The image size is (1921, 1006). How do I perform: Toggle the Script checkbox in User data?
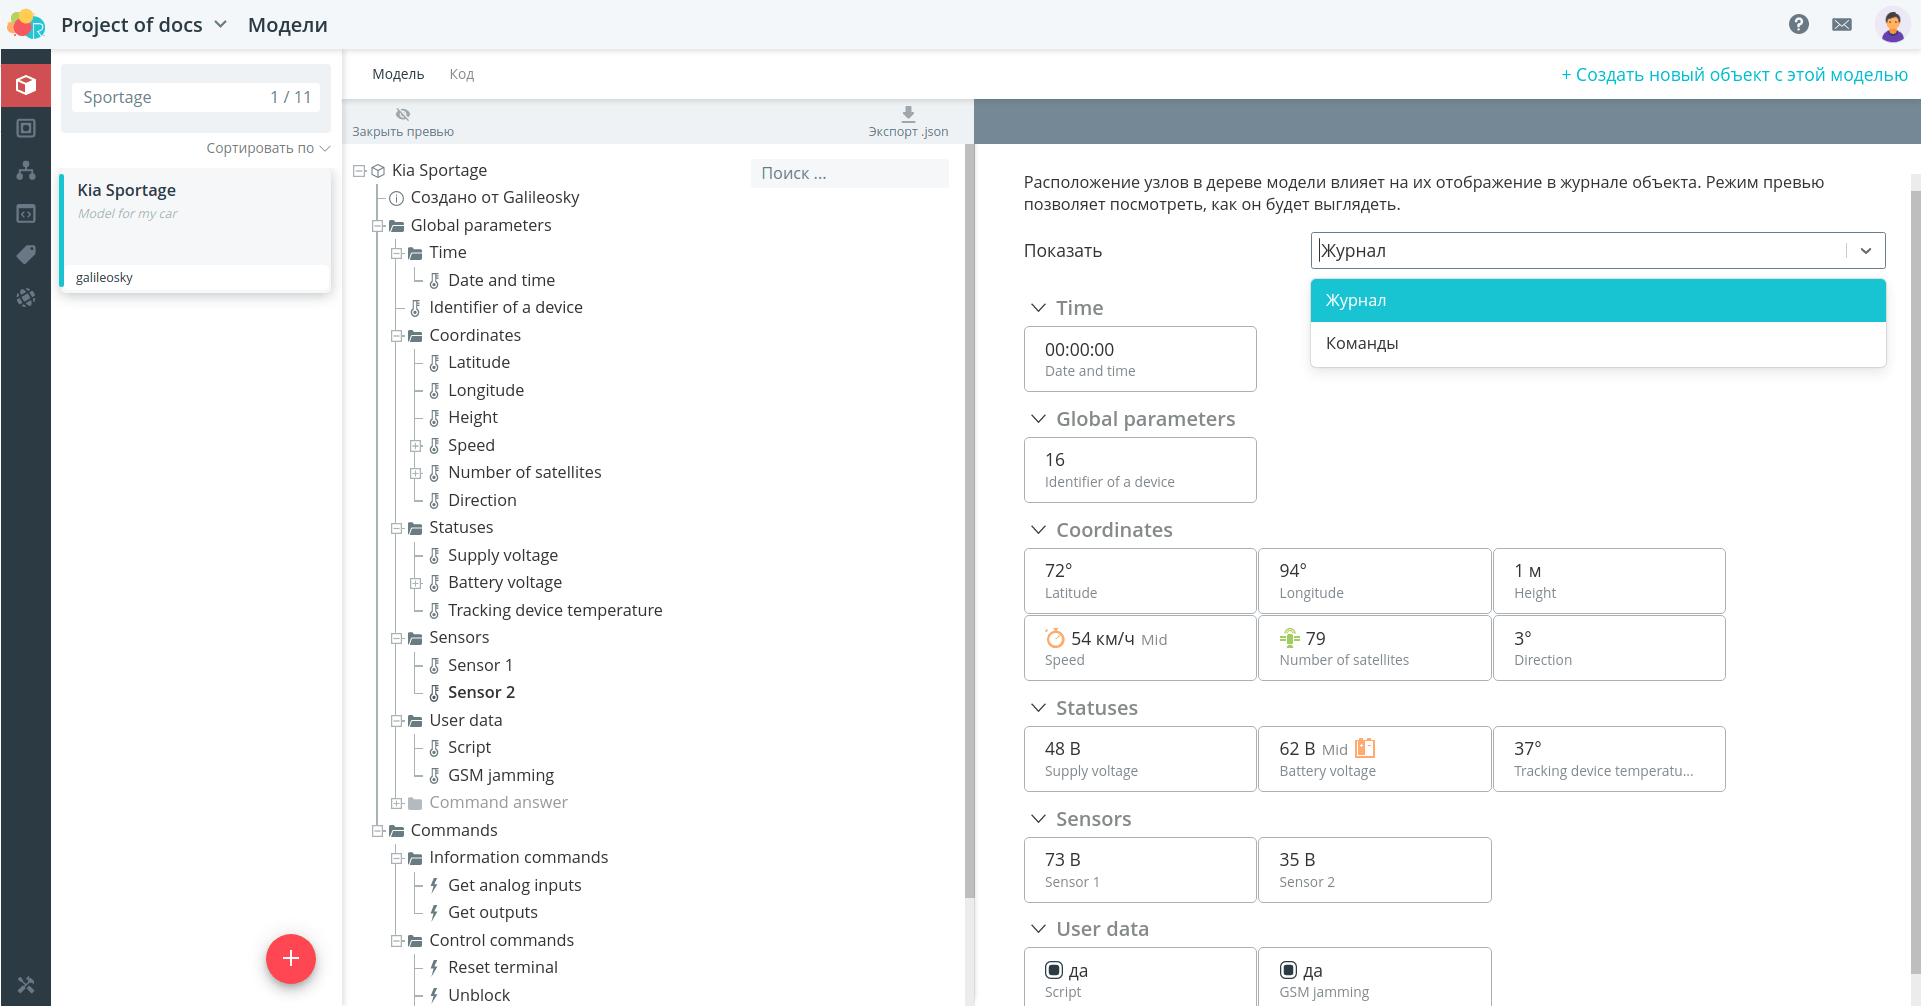click(1054, 970)
